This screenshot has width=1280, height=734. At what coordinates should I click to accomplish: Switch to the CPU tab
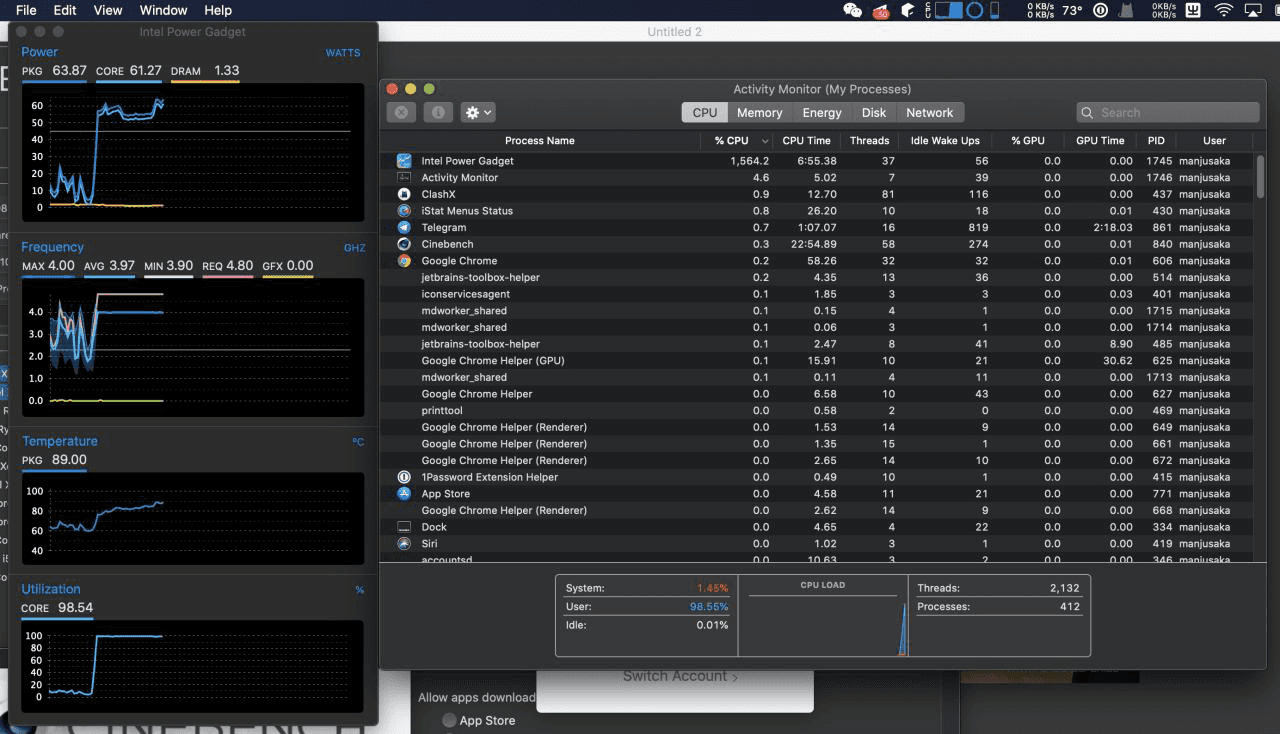tap(705, 113)
